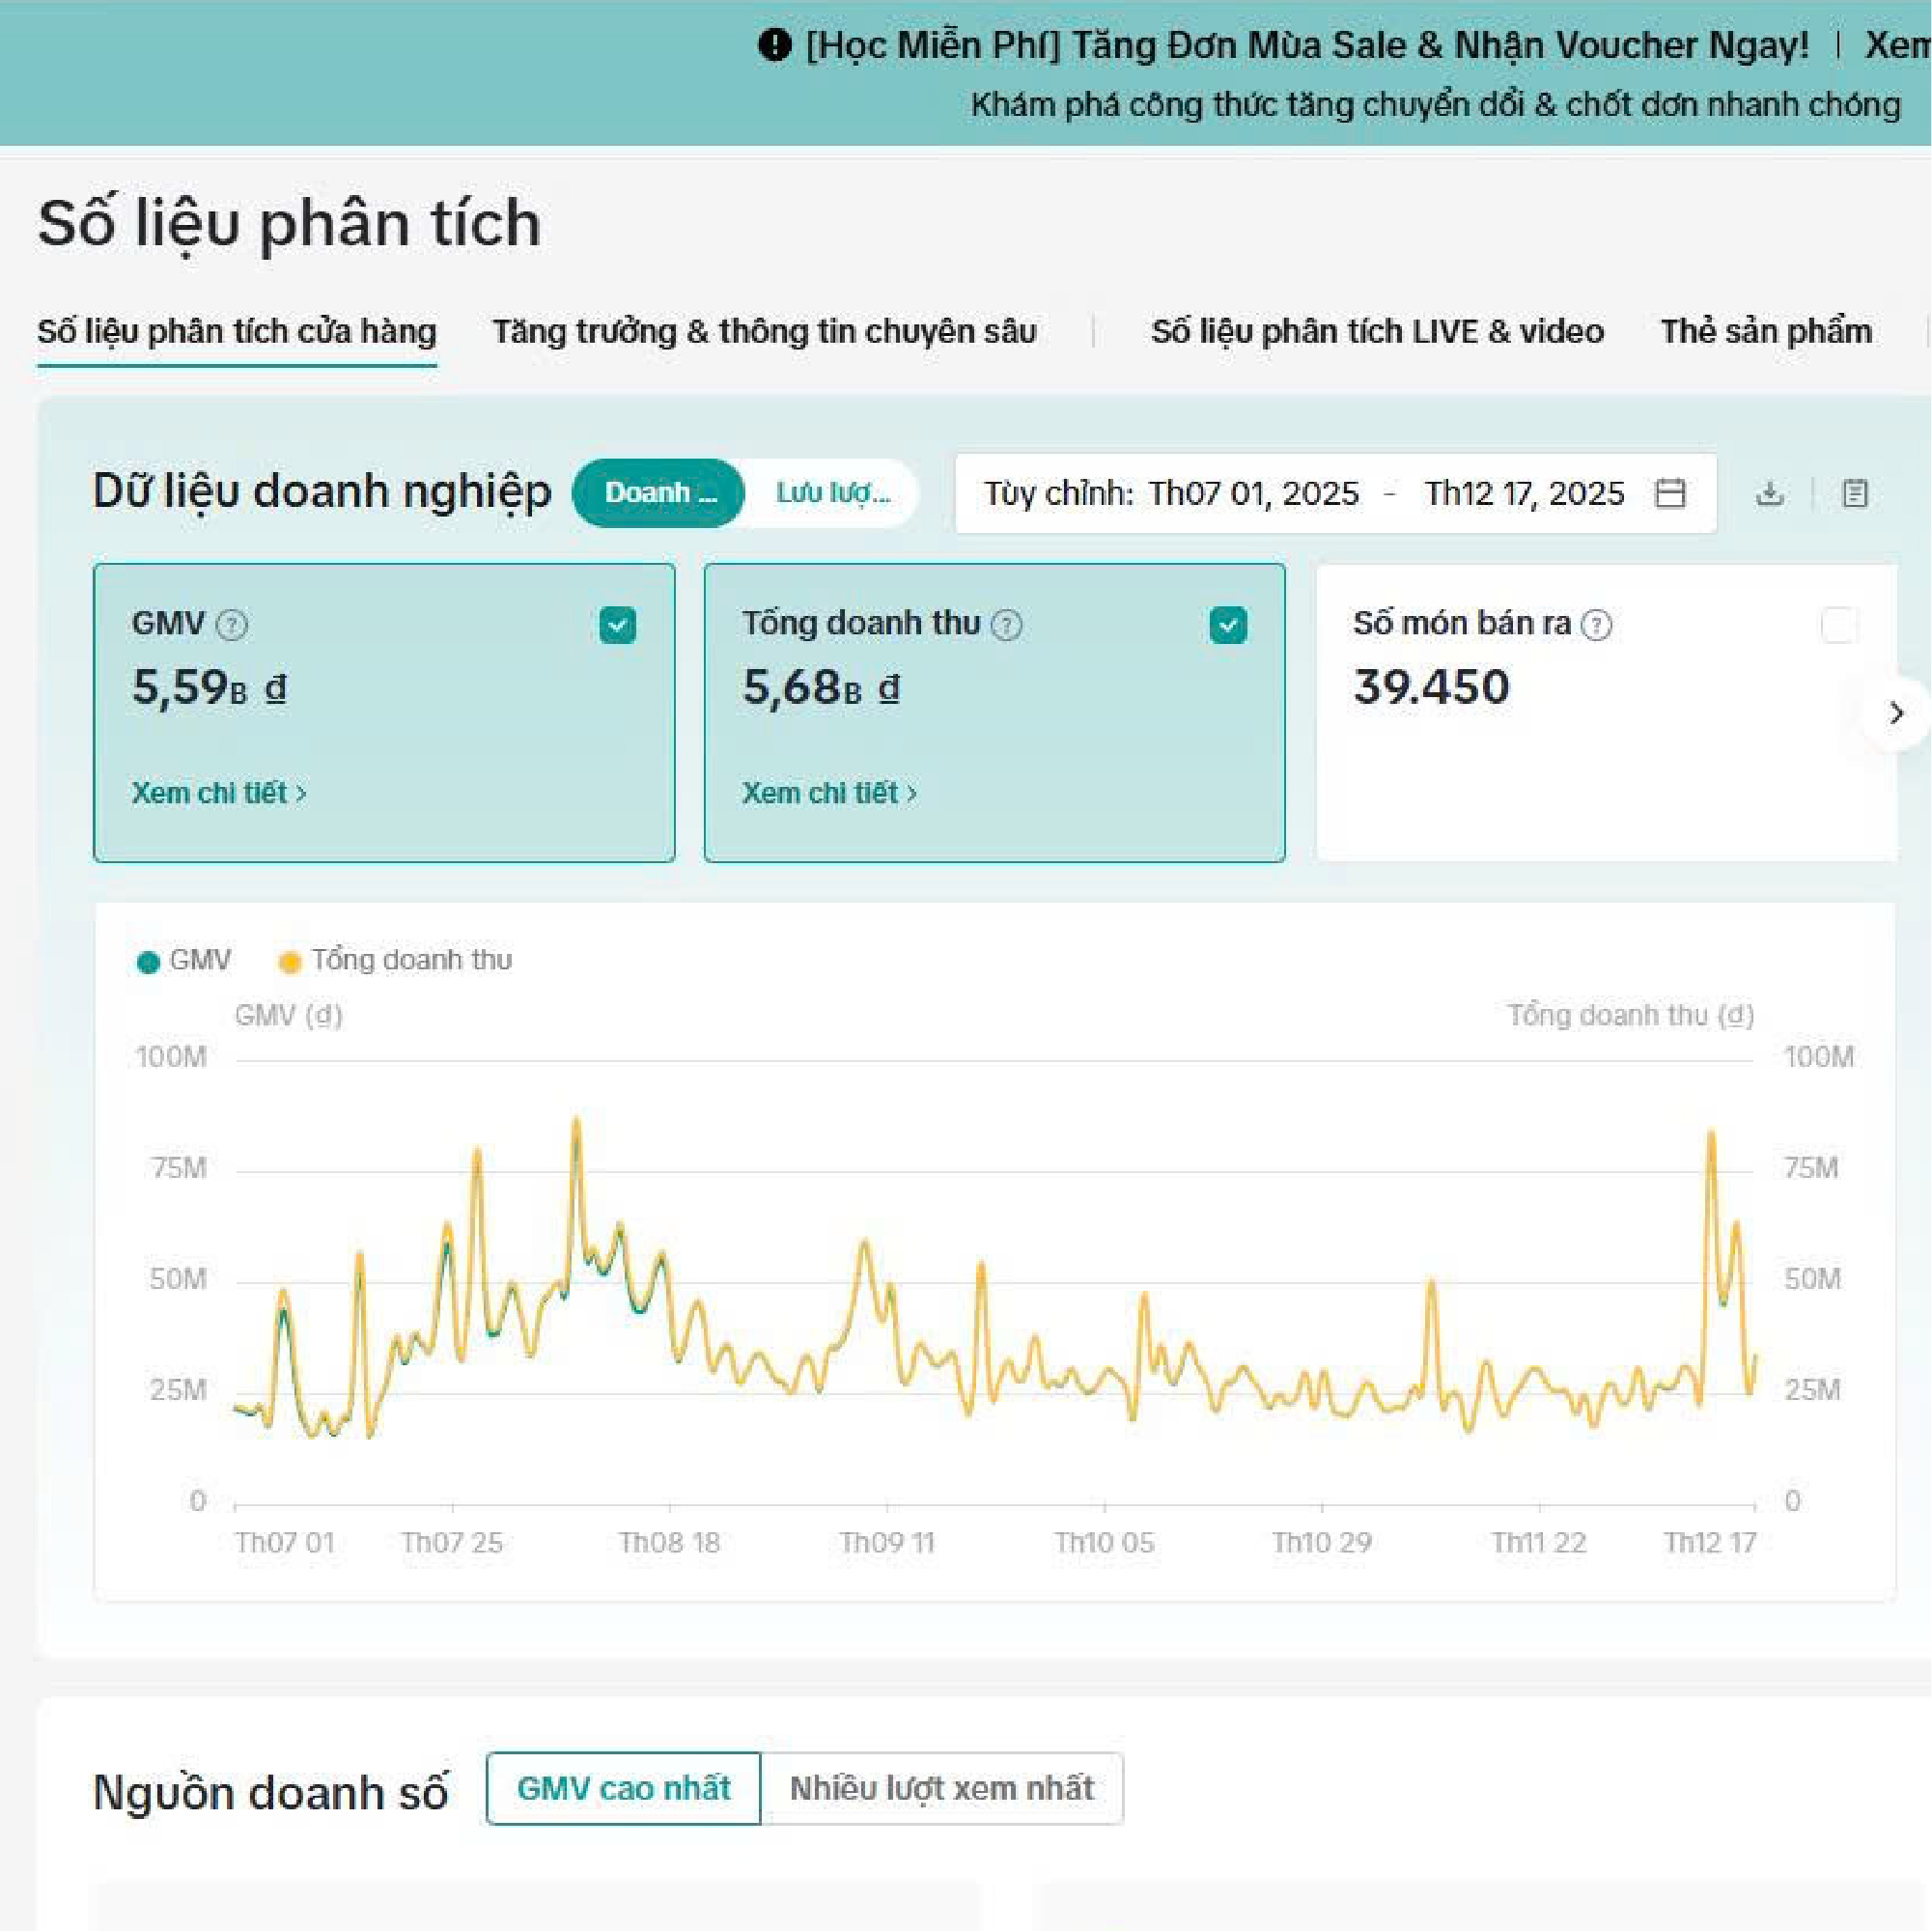This screenshot has height=1931, width=1932.
Task: Open the report document icon
Action: tap(1854, 493)
